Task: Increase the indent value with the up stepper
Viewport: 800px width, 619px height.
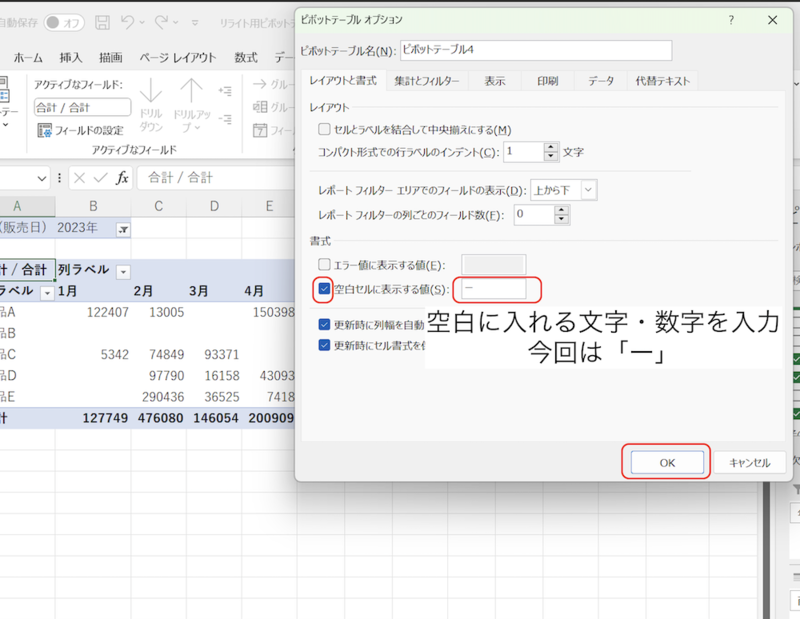Action: pyautogui.click(x=551, y=146)
